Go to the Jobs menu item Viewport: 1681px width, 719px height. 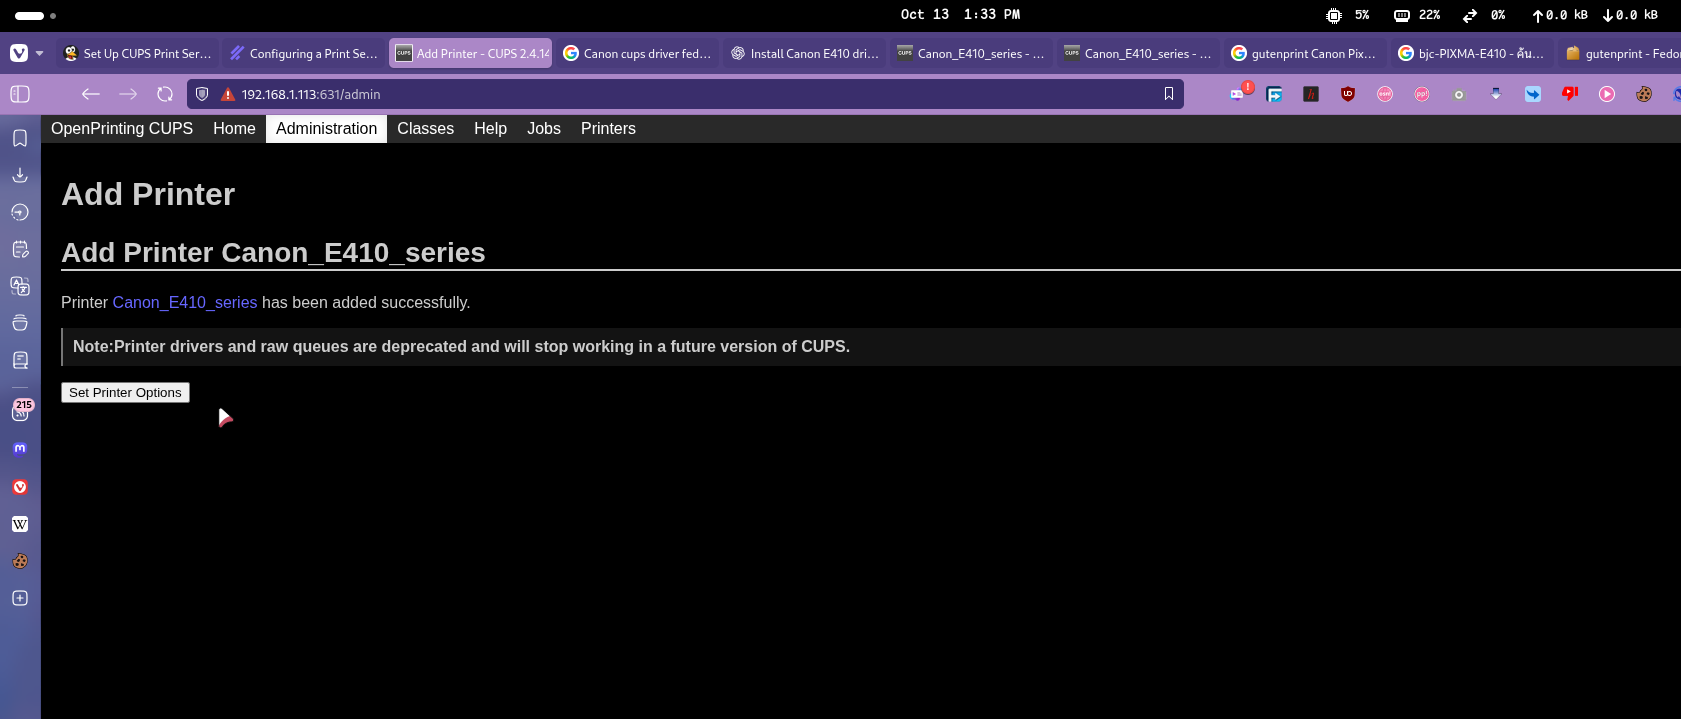pyautogui.click(x=543, y=129)
